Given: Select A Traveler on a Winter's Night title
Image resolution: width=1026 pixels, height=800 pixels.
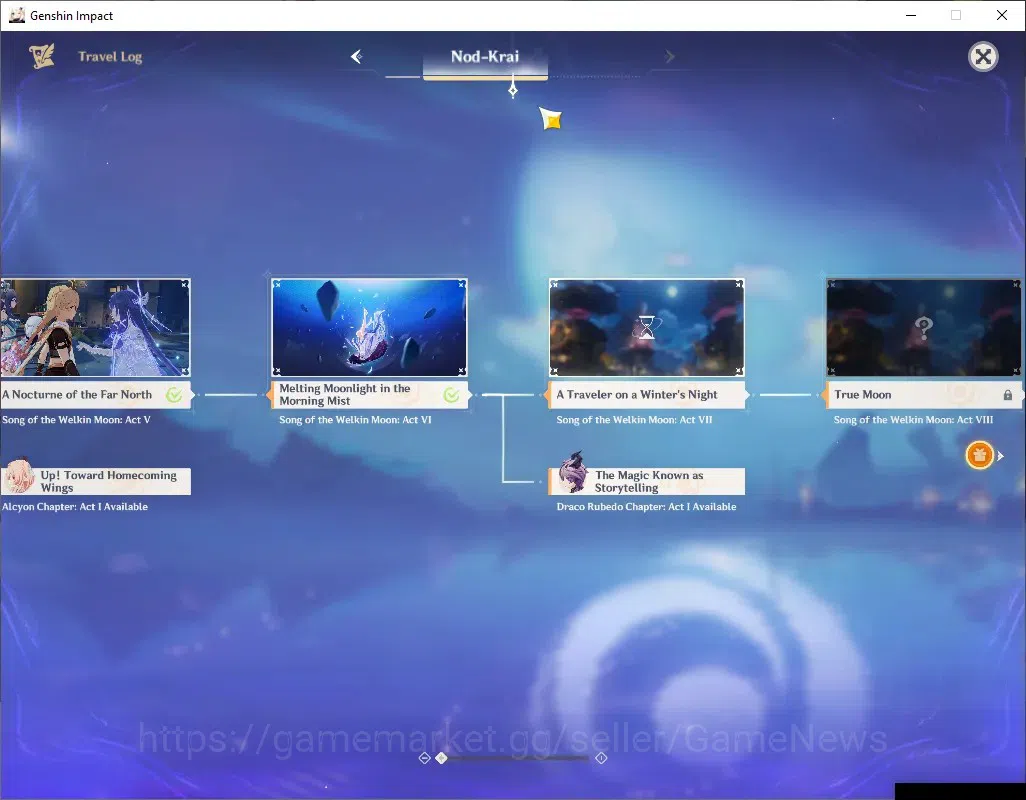Looking at the screenshot, I should coord(637,394).
